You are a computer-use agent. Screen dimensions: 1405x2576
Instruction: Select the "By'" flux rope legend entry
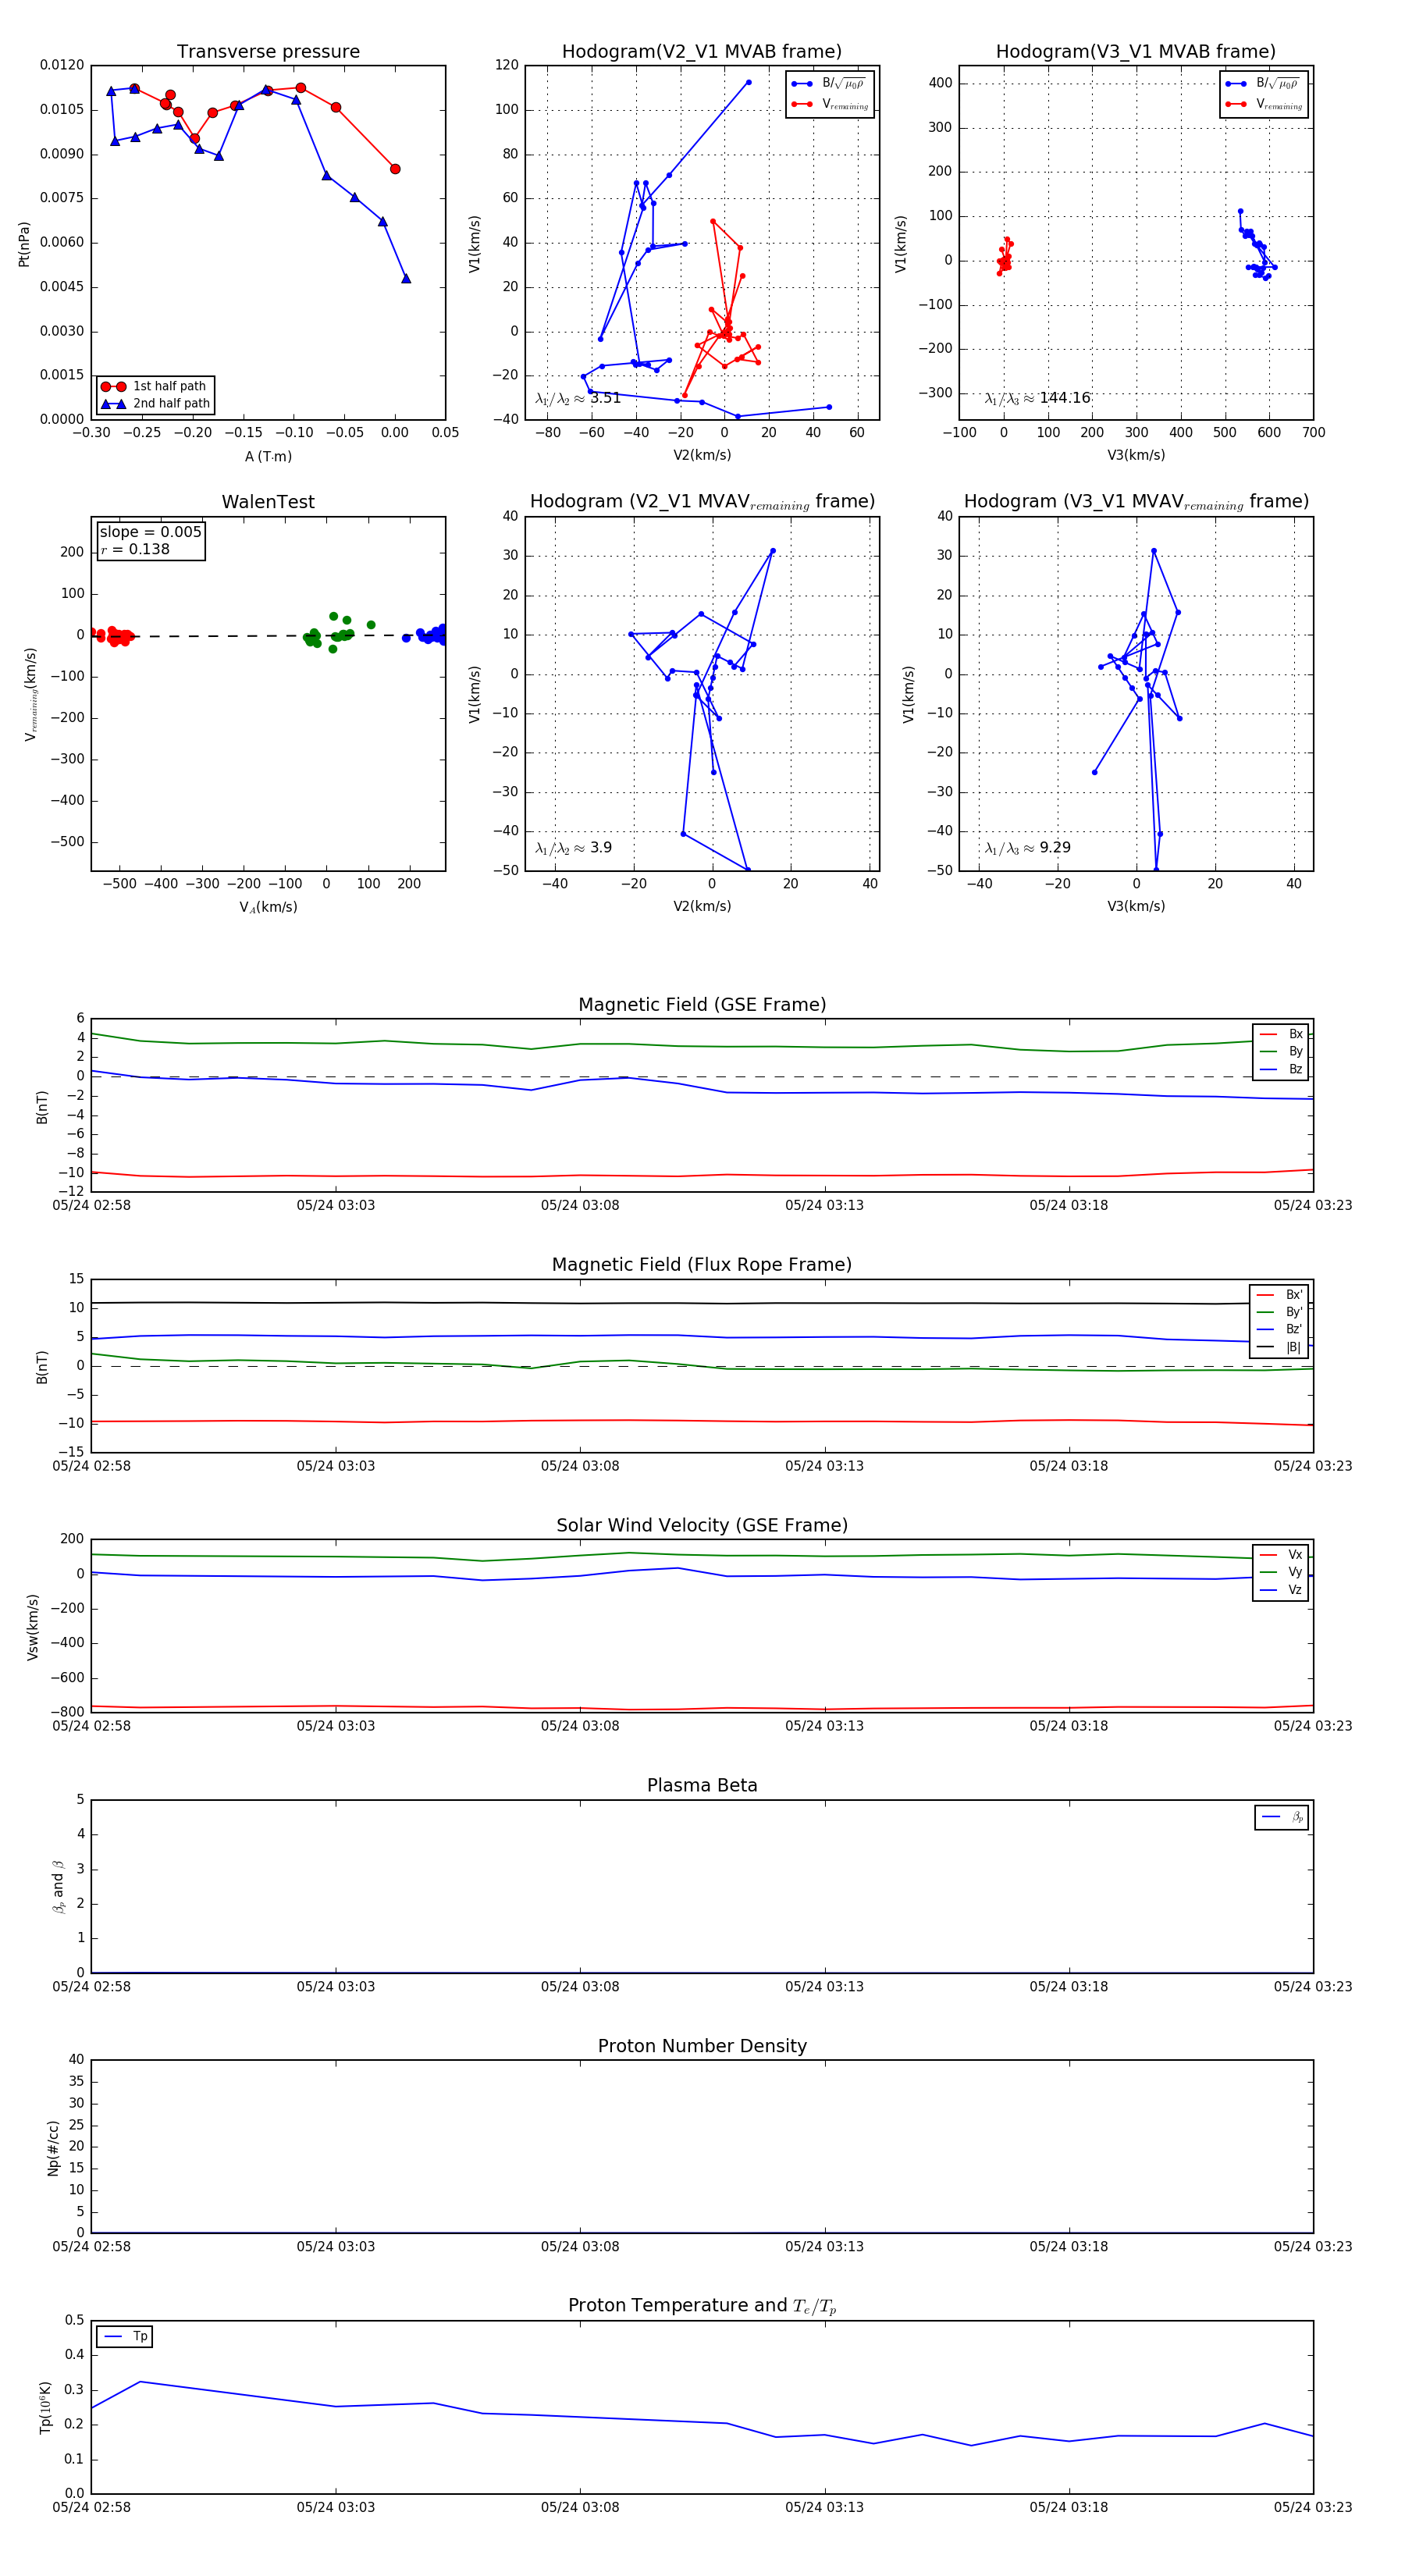coord(1280,1312)
